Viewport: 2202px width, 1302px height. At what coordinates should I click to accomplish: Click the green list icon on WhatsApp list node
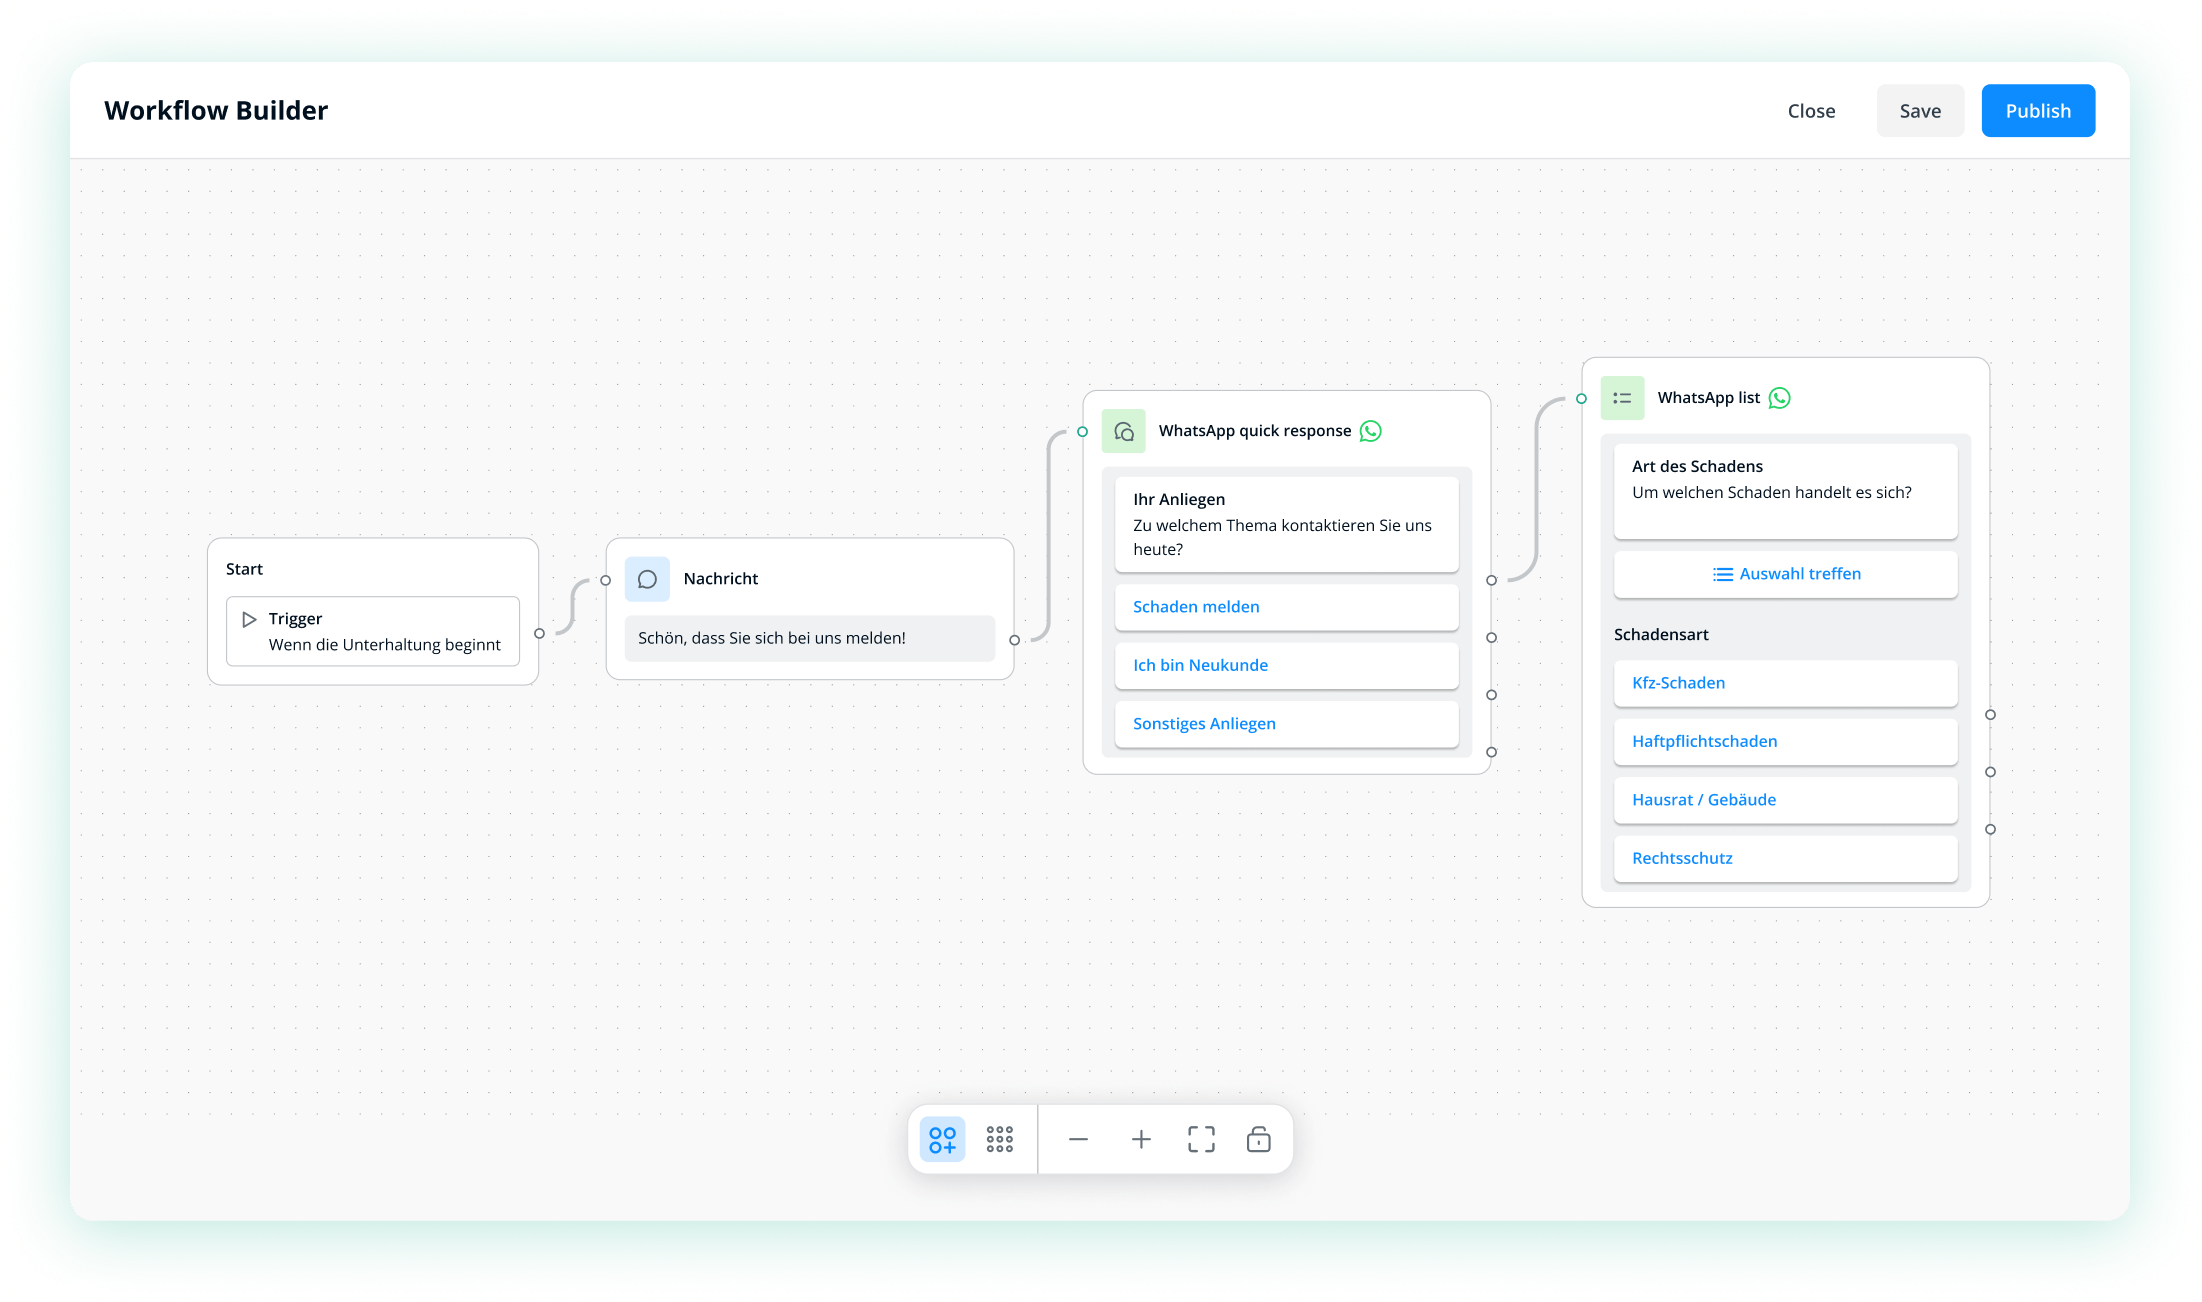pyautogui.click(x=1622, y=397)
